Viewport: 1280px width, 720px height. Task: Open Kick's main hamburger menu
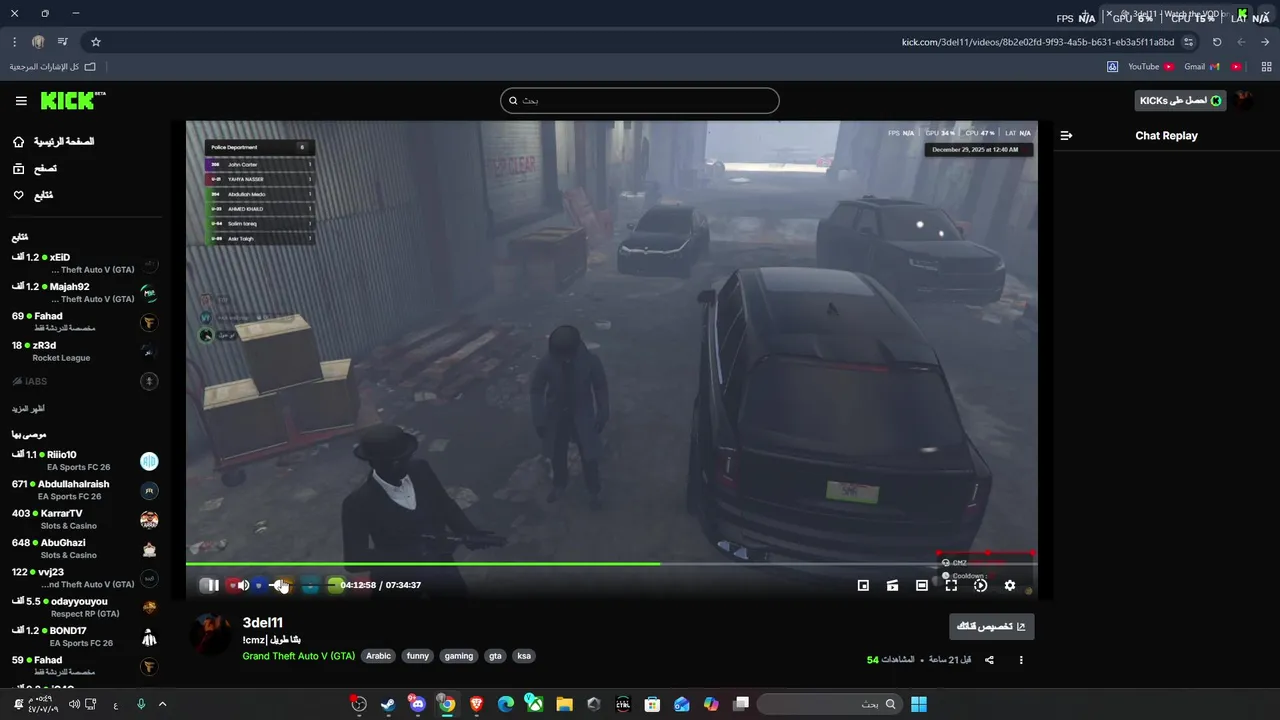click(x=21, y=101)
